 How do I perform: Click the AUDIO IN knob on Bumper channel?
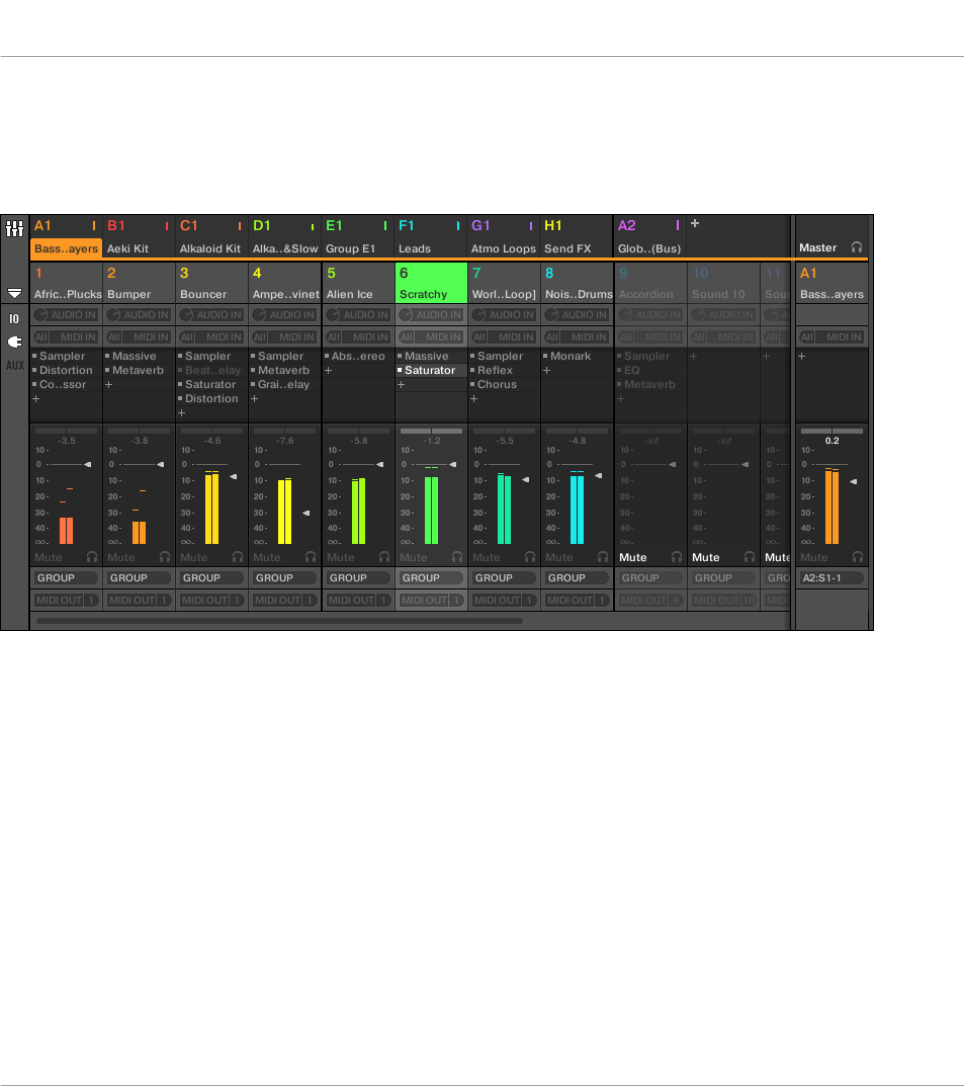114,314
